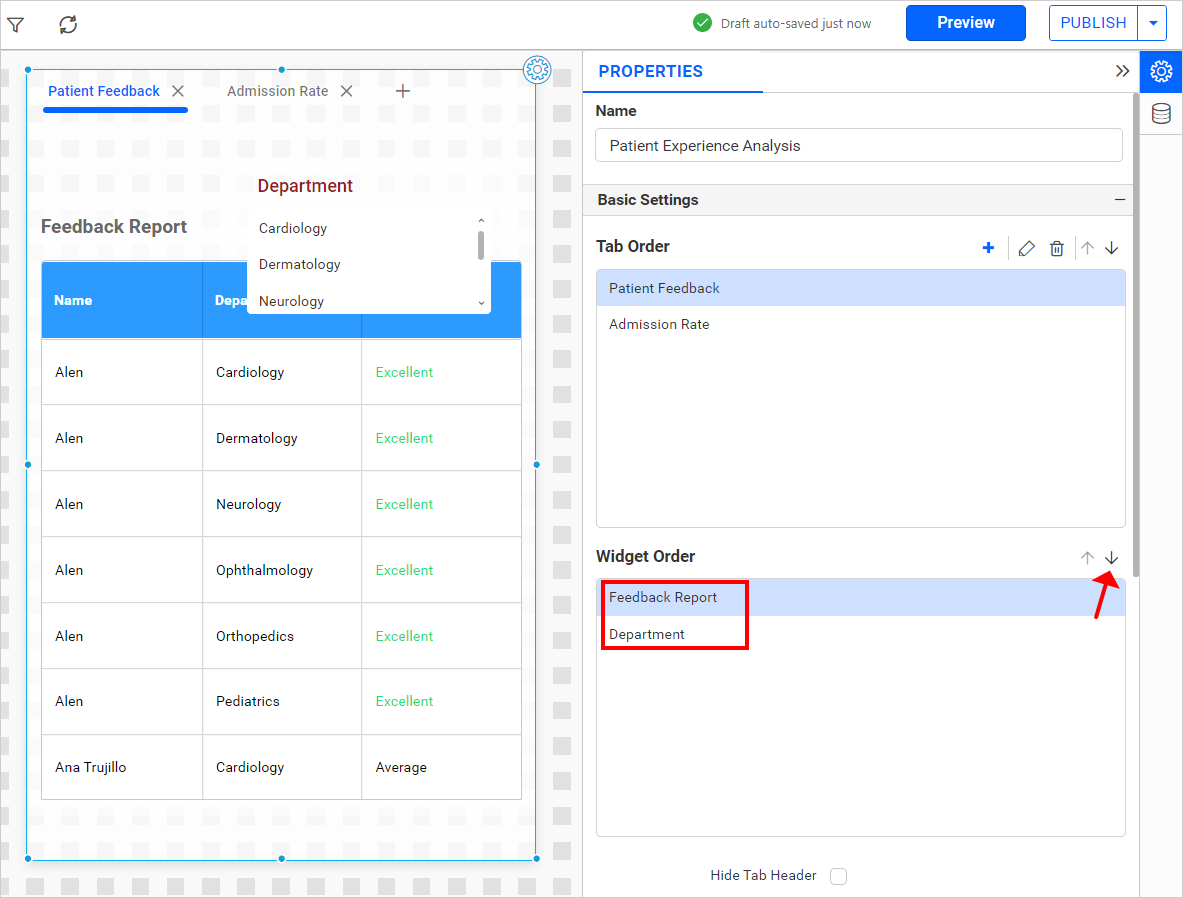Collapse the Basic Settings section
1183x898 pixels.
[x=1120, y=200]
